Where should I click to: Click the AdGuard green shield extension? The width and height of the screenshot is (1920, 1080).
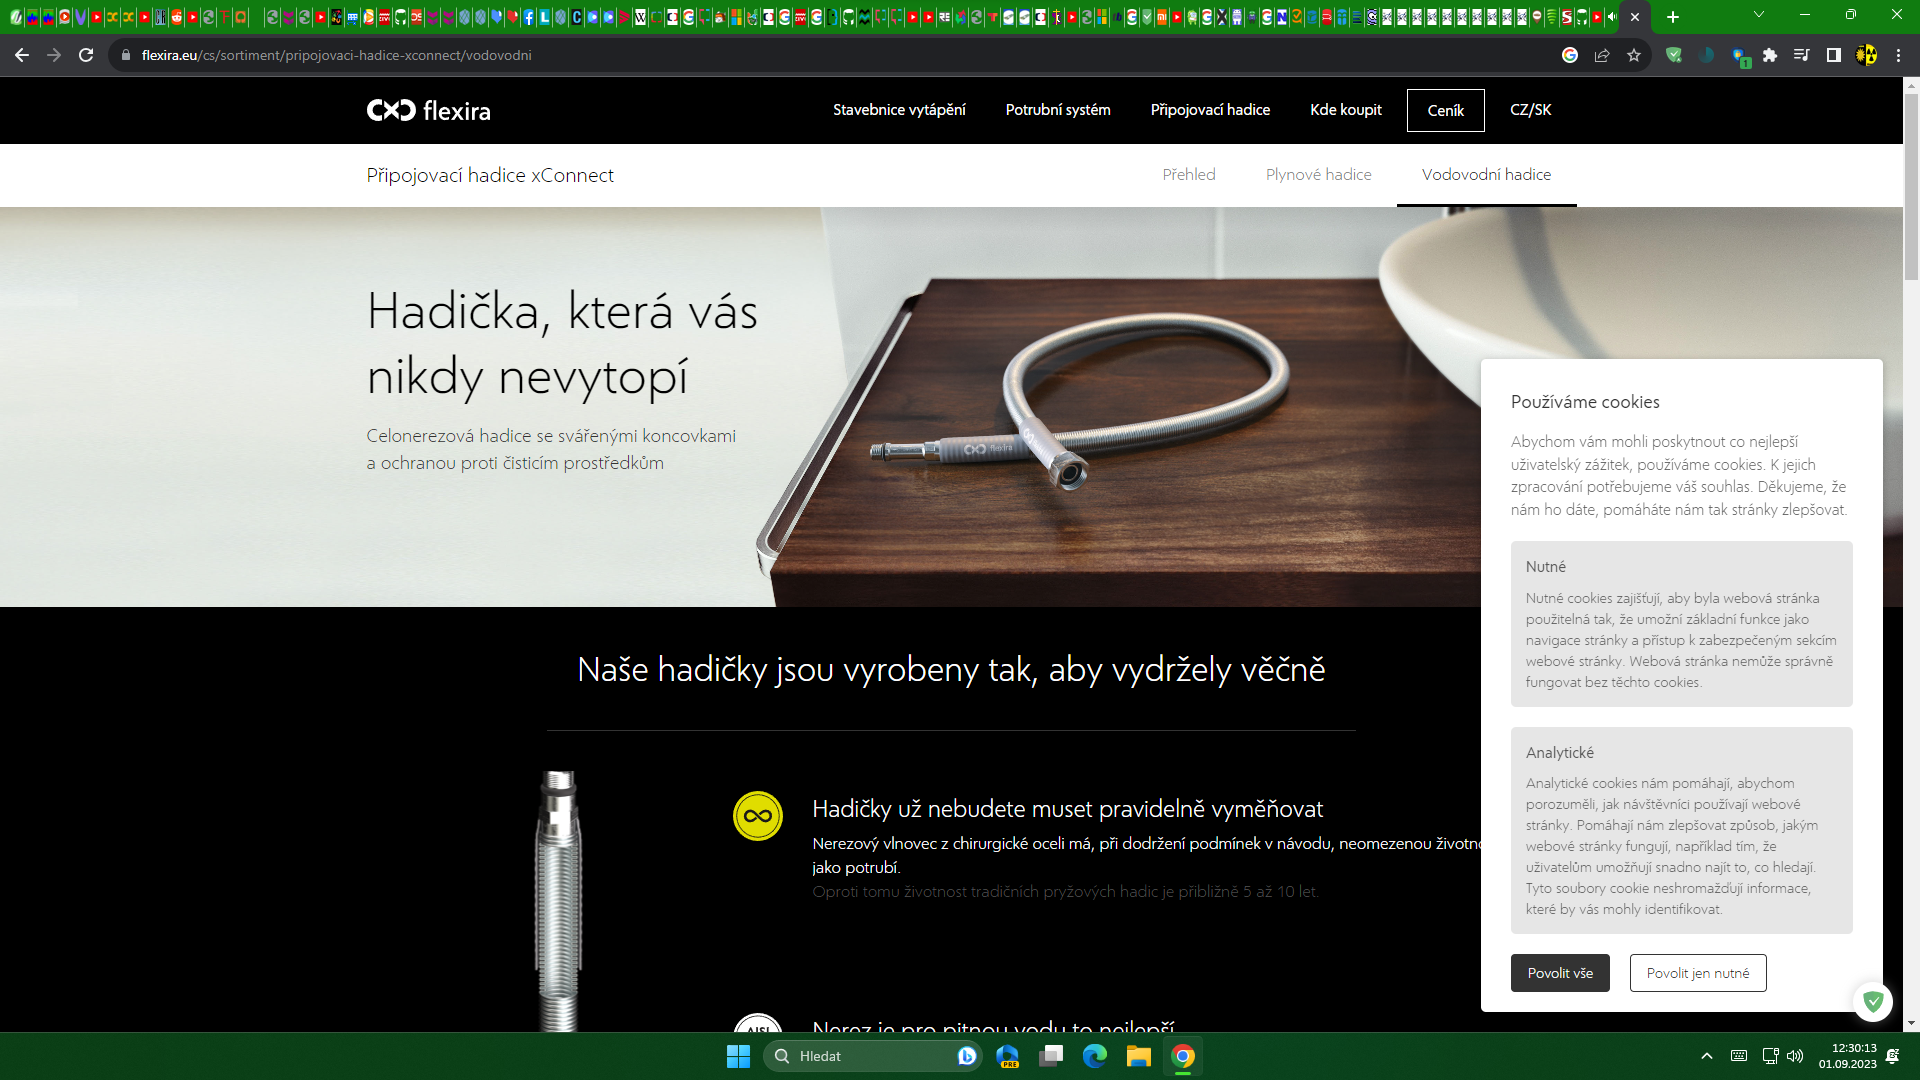(1674, 55)
